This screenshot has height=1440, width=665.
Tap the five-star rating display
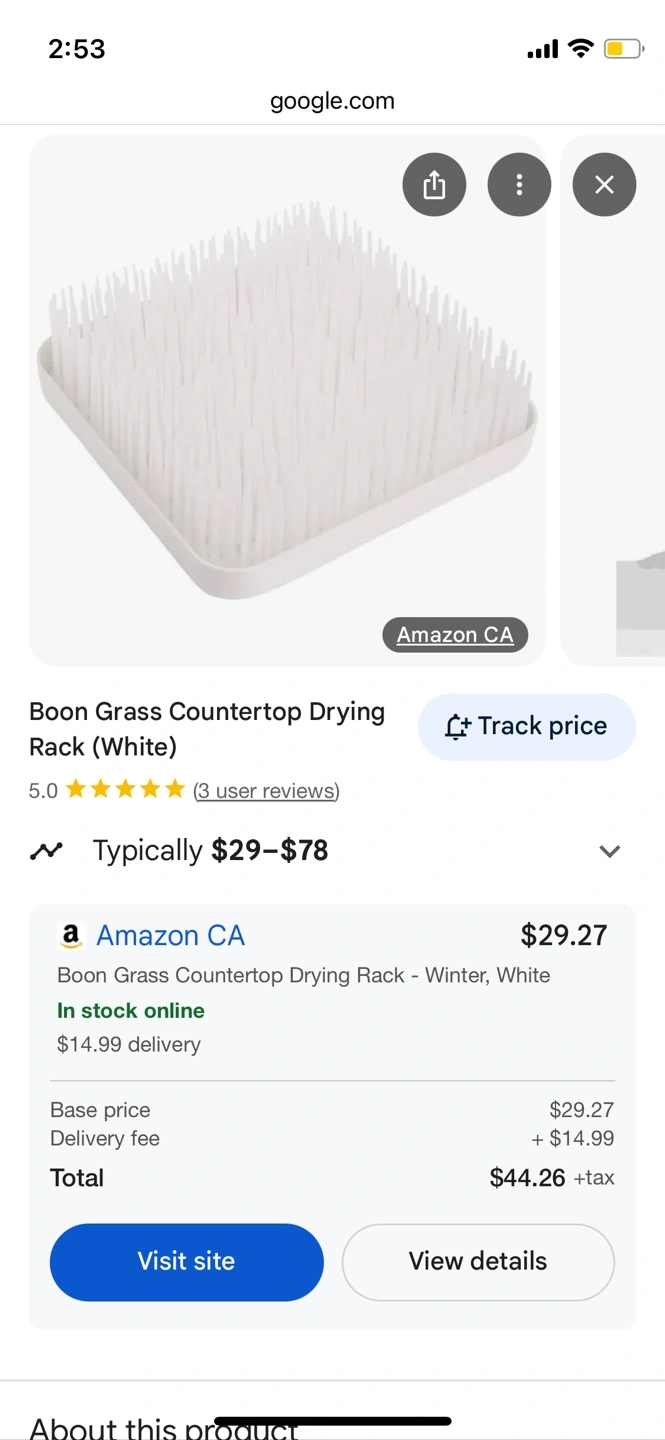[125, 790]
